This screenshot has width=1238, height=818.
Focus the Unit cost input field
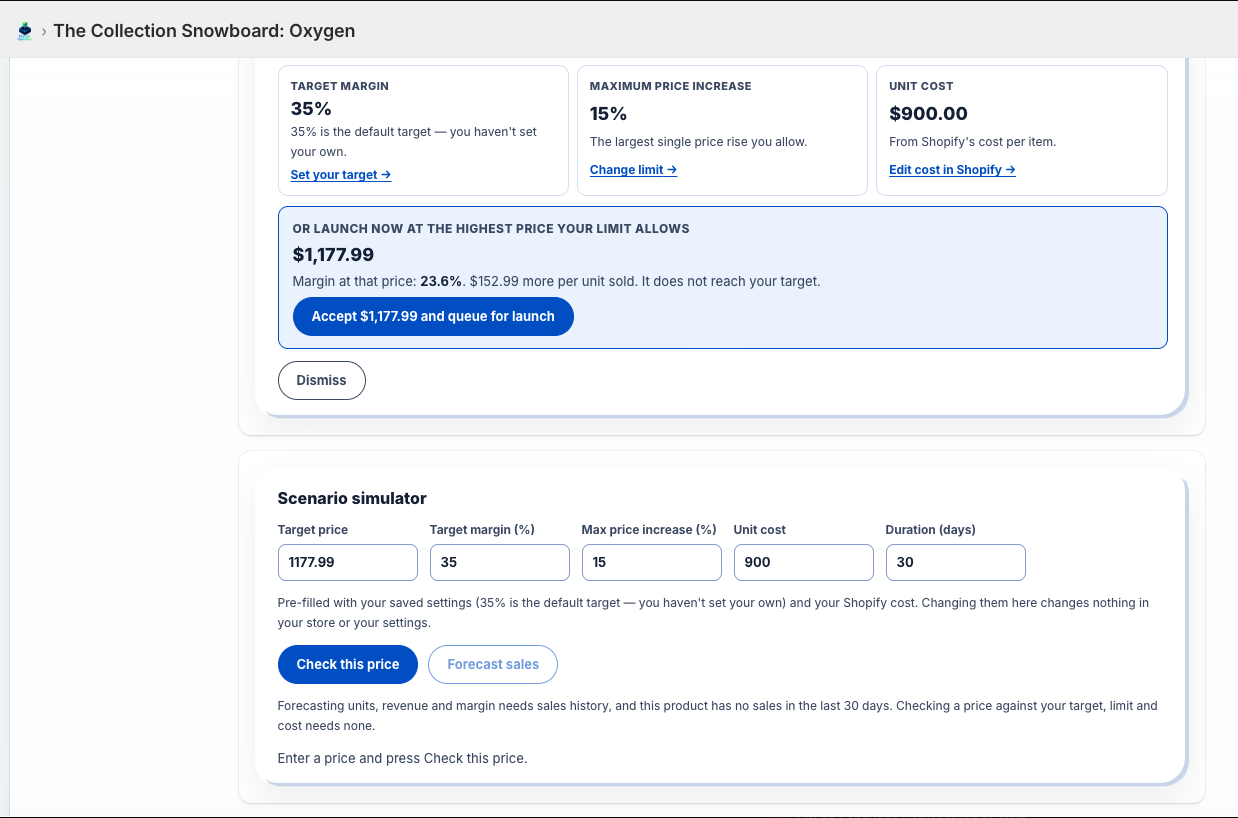(804, 562)
